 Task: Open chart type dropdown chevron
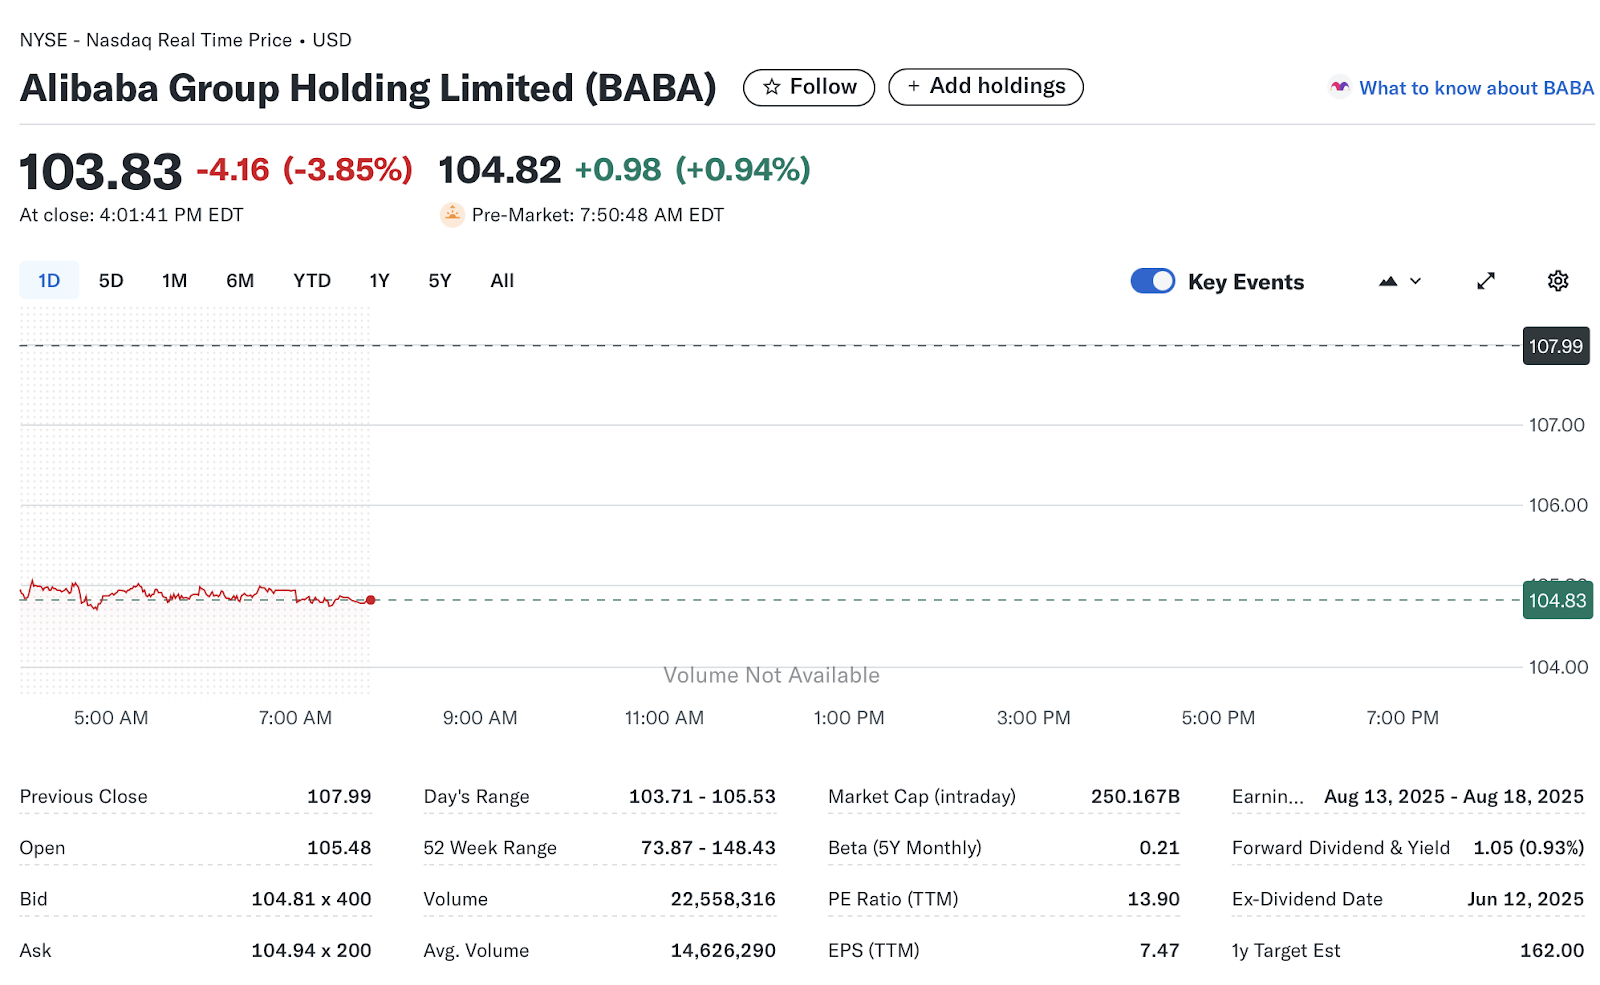[x=1415, y=282]
